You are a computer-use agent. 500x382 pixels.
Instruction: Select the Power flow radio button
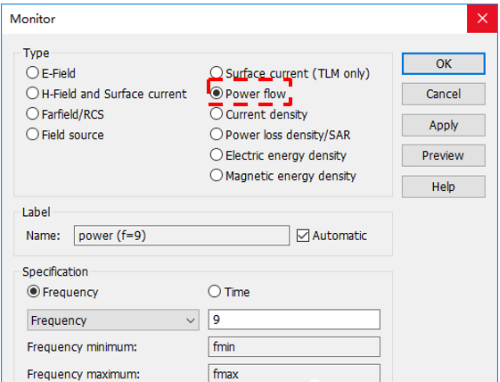tap(216, 93)
